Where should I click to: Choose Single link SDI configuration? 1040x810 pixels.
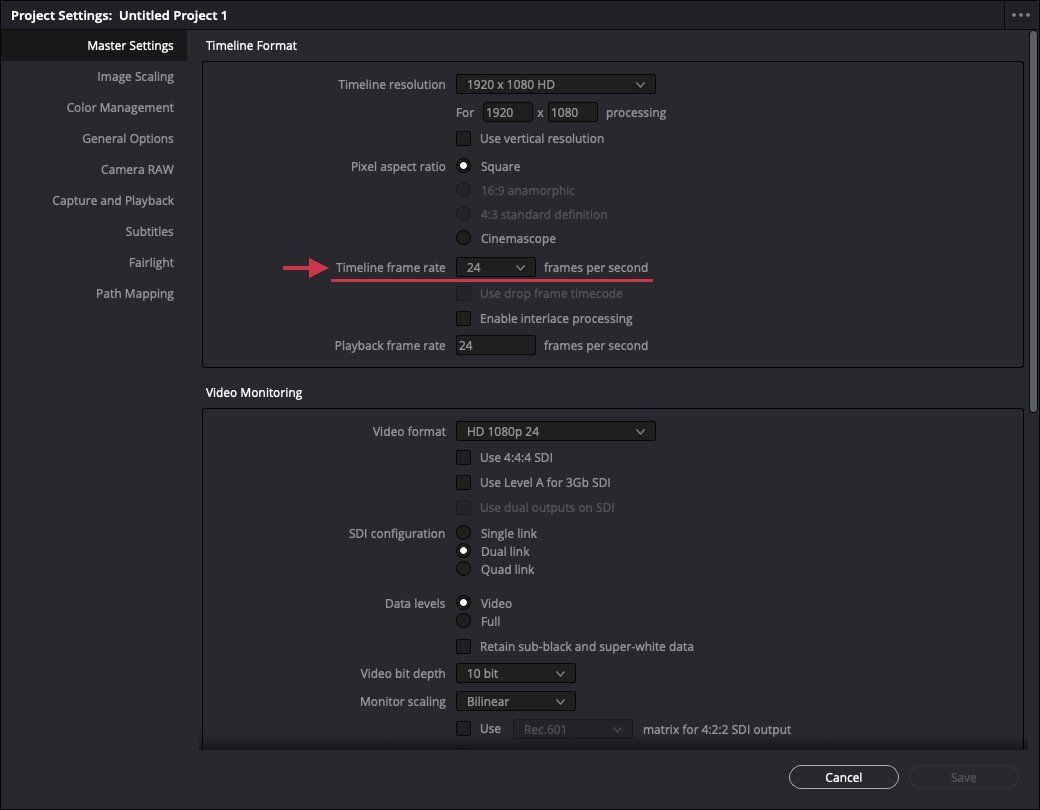coord(464,534)
